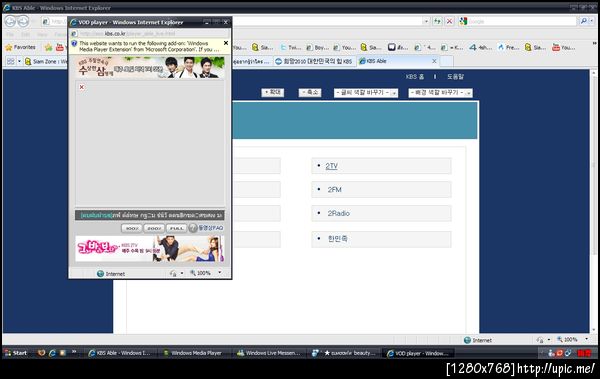Screen dimensions: 600x379
Task: Open the zoom level dropdown in VOD player
Action: [220, 273]
